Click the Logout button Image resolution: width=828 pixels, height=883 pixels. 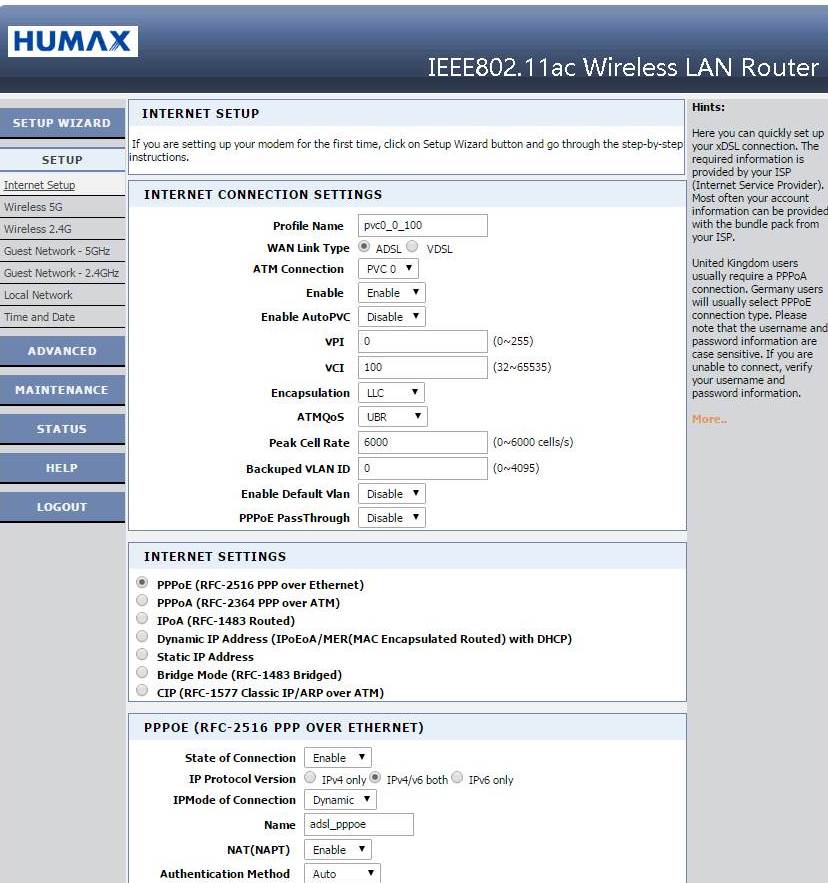coord(62,507)
